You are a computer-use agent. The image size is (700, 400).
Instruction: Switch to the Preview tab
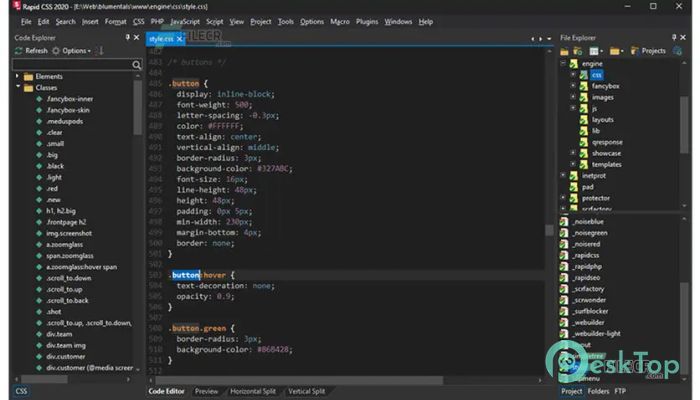tap(206, 392)
